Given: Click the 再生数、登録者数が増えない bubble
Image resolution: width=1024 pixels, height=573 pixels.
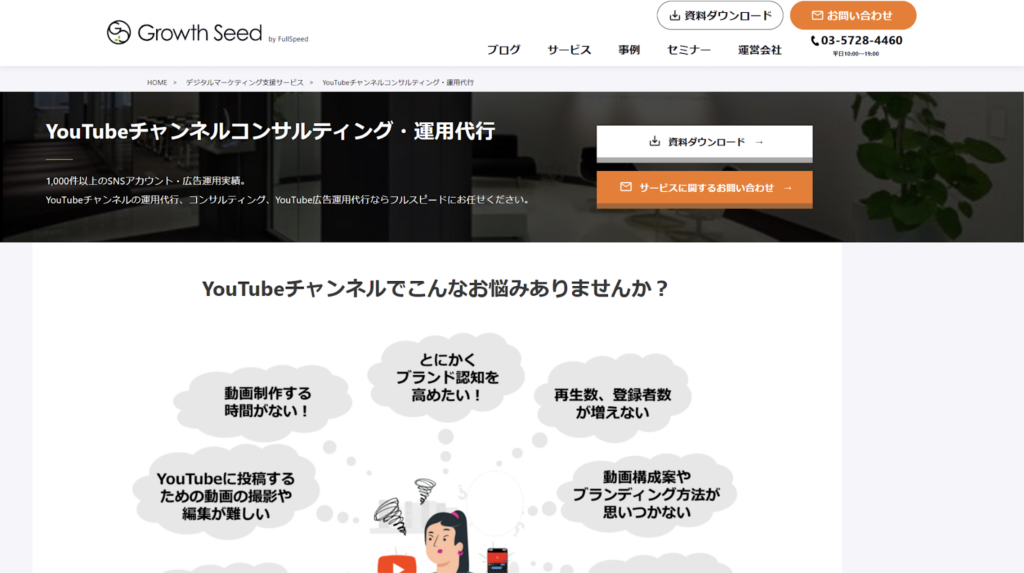Looking at the screenshot, I should pyautogui.click(x=613, y=399).
